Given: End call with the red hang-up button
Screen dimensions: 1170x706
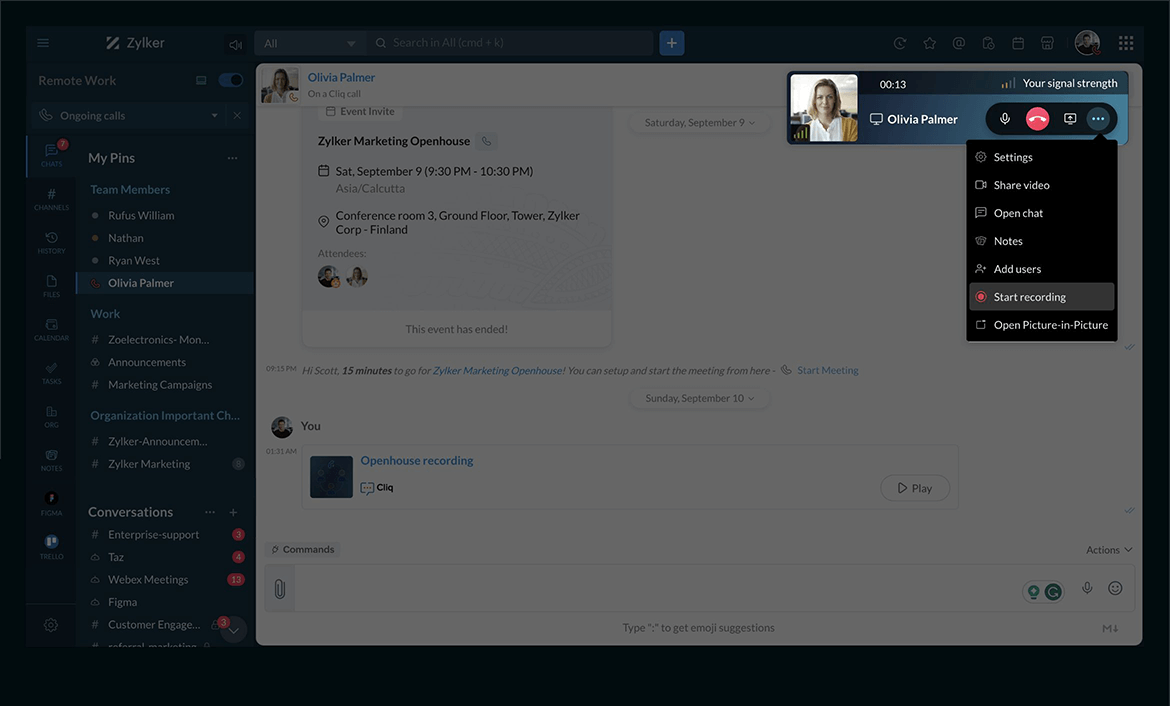Looking at the screenshot, I should coord(1037,119).
